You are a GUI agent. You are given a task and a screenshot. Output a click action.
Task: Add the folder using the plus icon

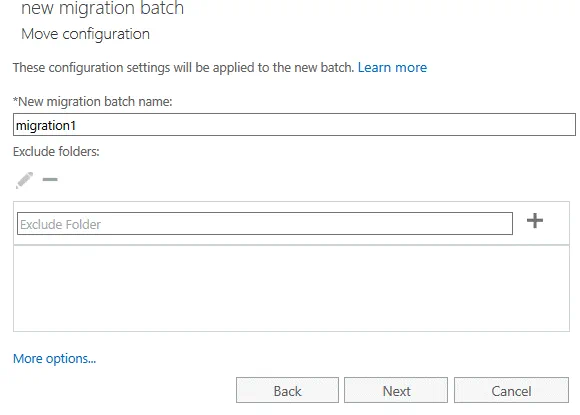click(x=535, y=221)
